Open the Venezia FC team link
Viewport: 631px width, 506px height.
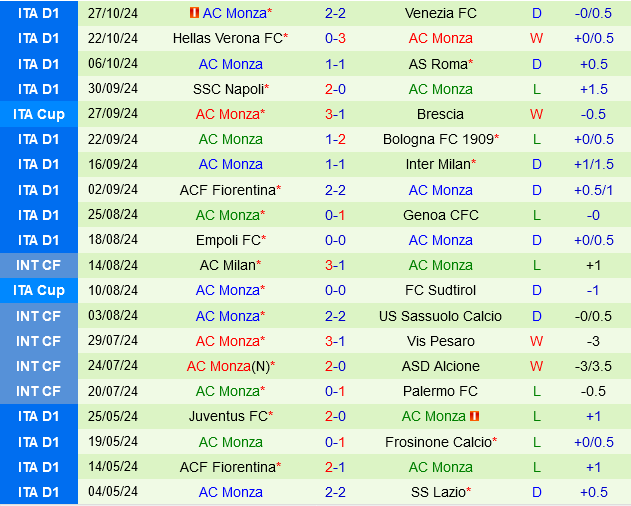click(x=440, y=13)
